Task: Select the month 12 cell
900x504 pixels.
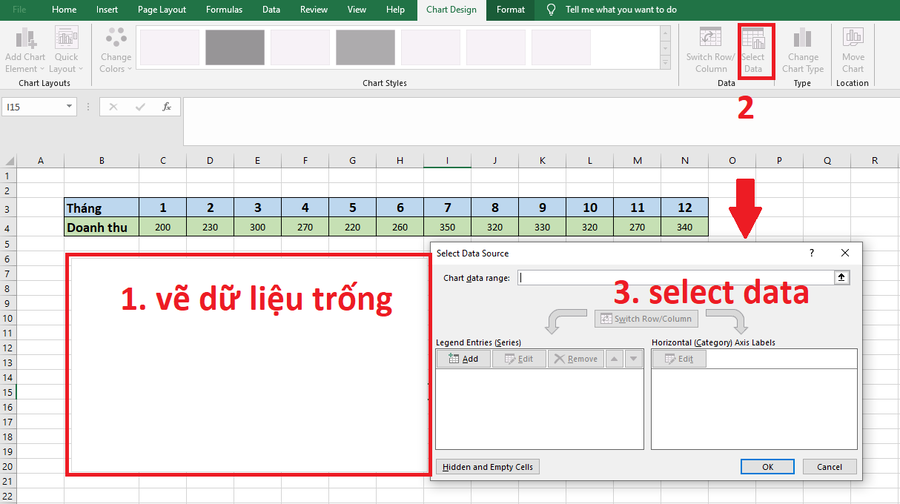Action: pyautogui.click(x=684, y=208)
